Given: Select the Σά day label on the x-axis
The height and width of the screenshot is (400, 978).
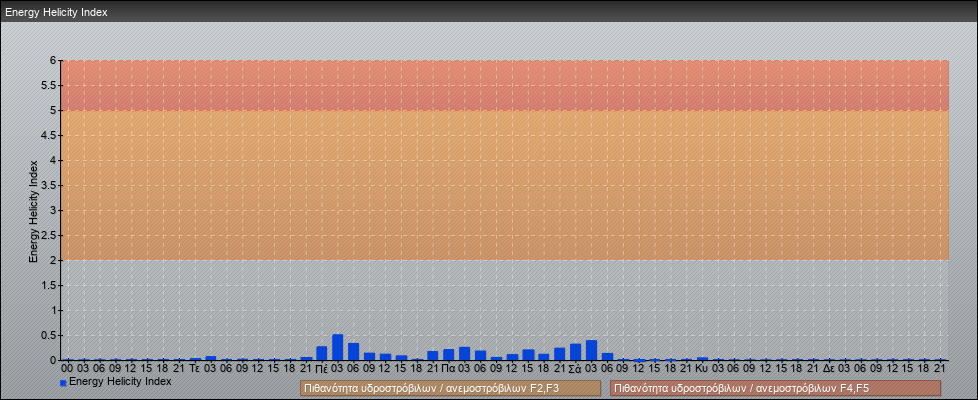Looking at the screenshot, I should click(575, 369).
